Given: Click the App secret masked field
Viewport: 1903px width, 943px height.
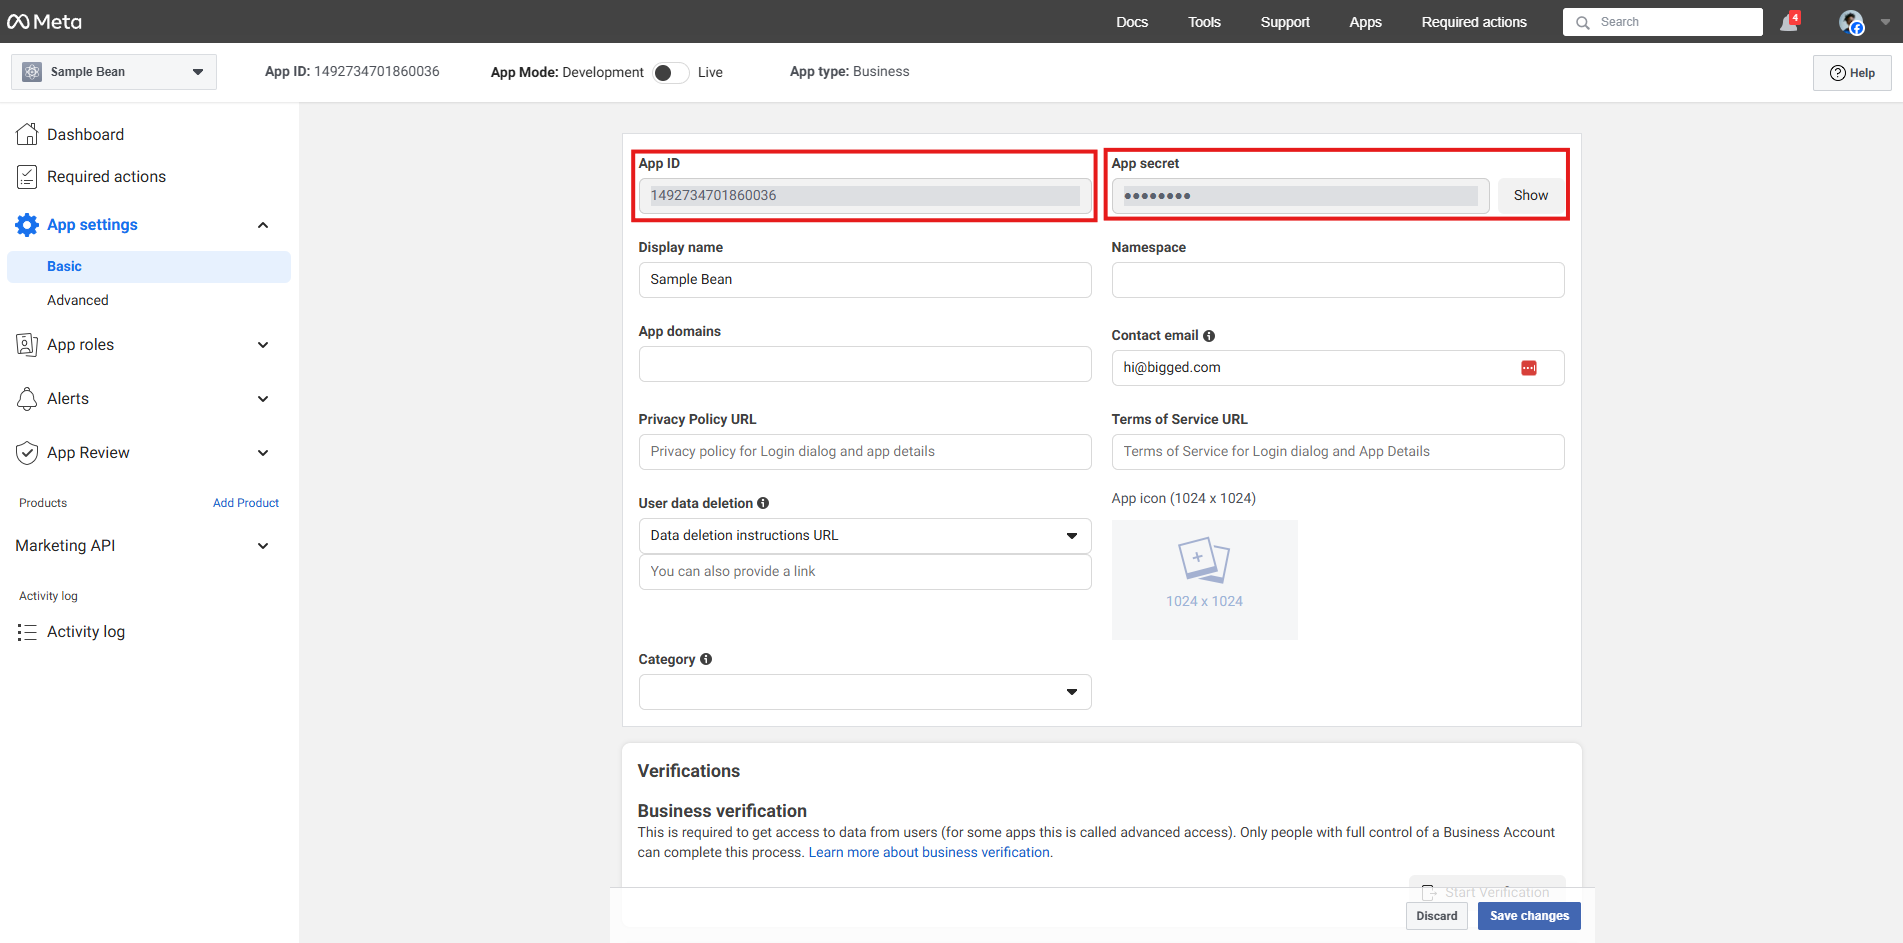Looking at the screenshot, I should click(1300, 196).
